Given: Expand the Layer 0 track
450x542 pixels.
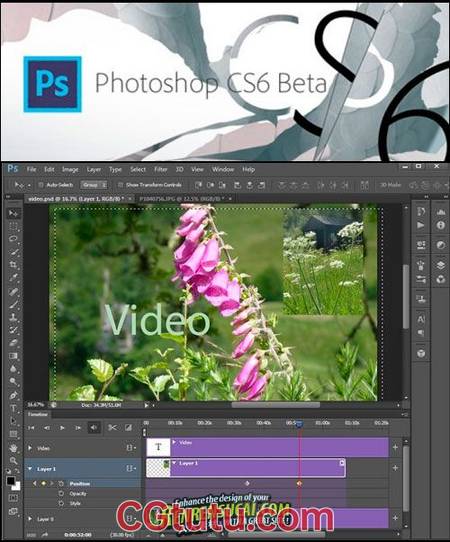Looking at the screenshot, I should pos(30,519).
